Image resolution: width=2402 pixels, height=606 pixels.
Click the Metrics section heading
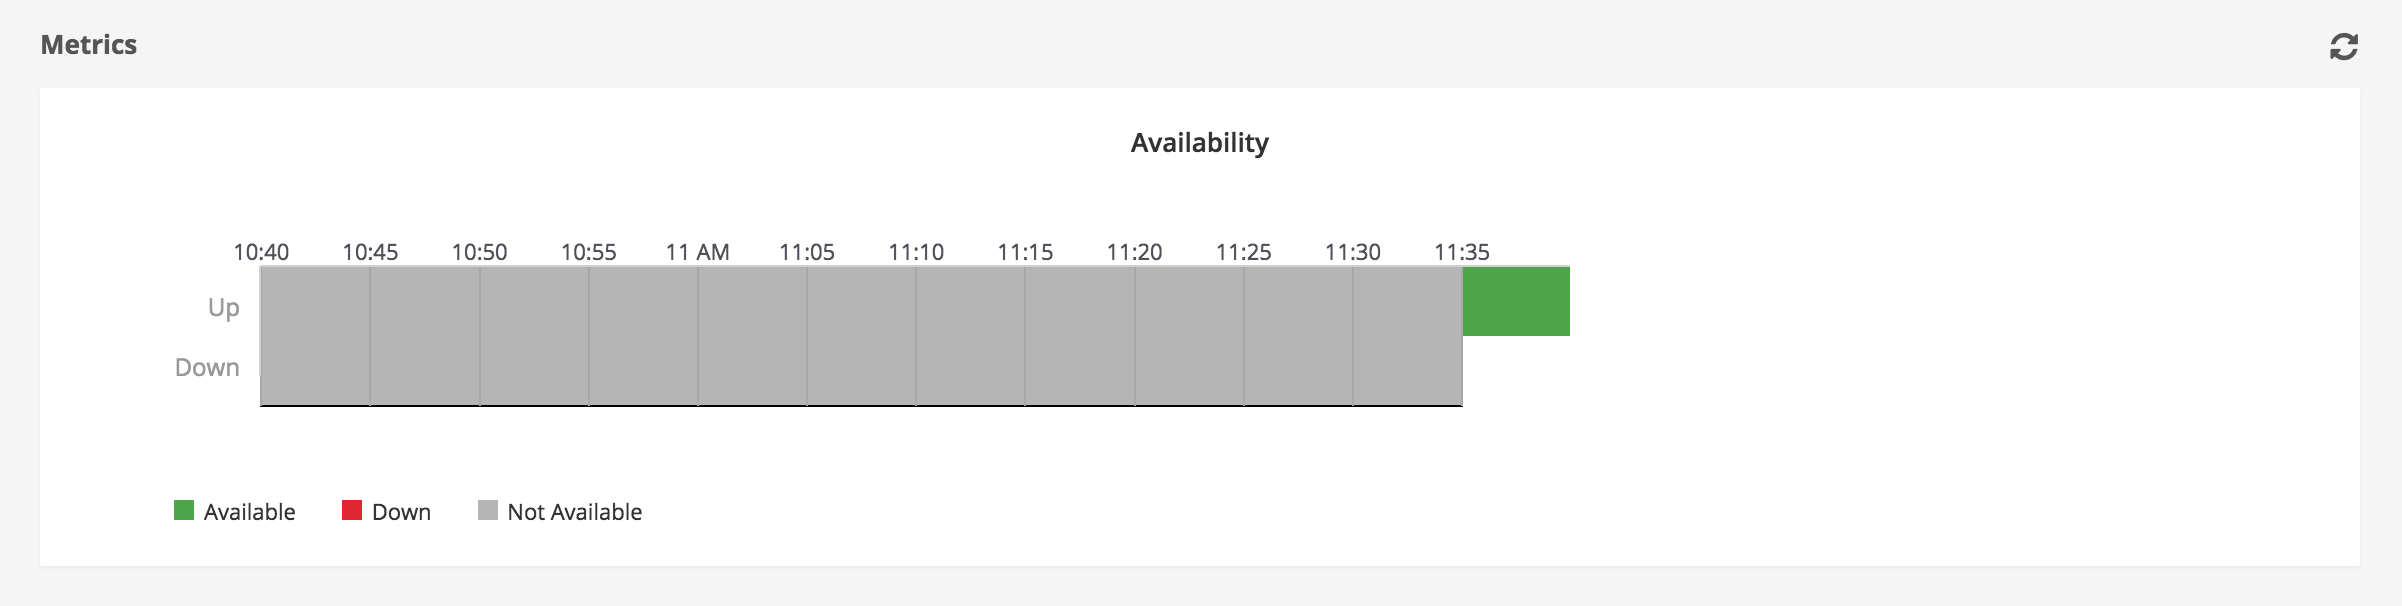(89, 45)
